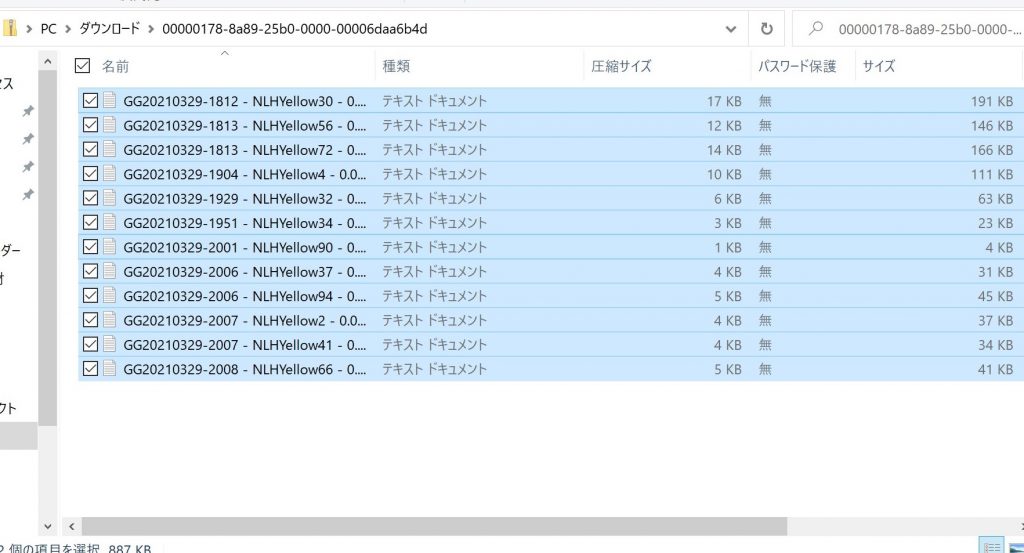The height and width of the screenshot is (553, 1024).
Task: Click the 146 KB size cell
Action: [991, 125]
